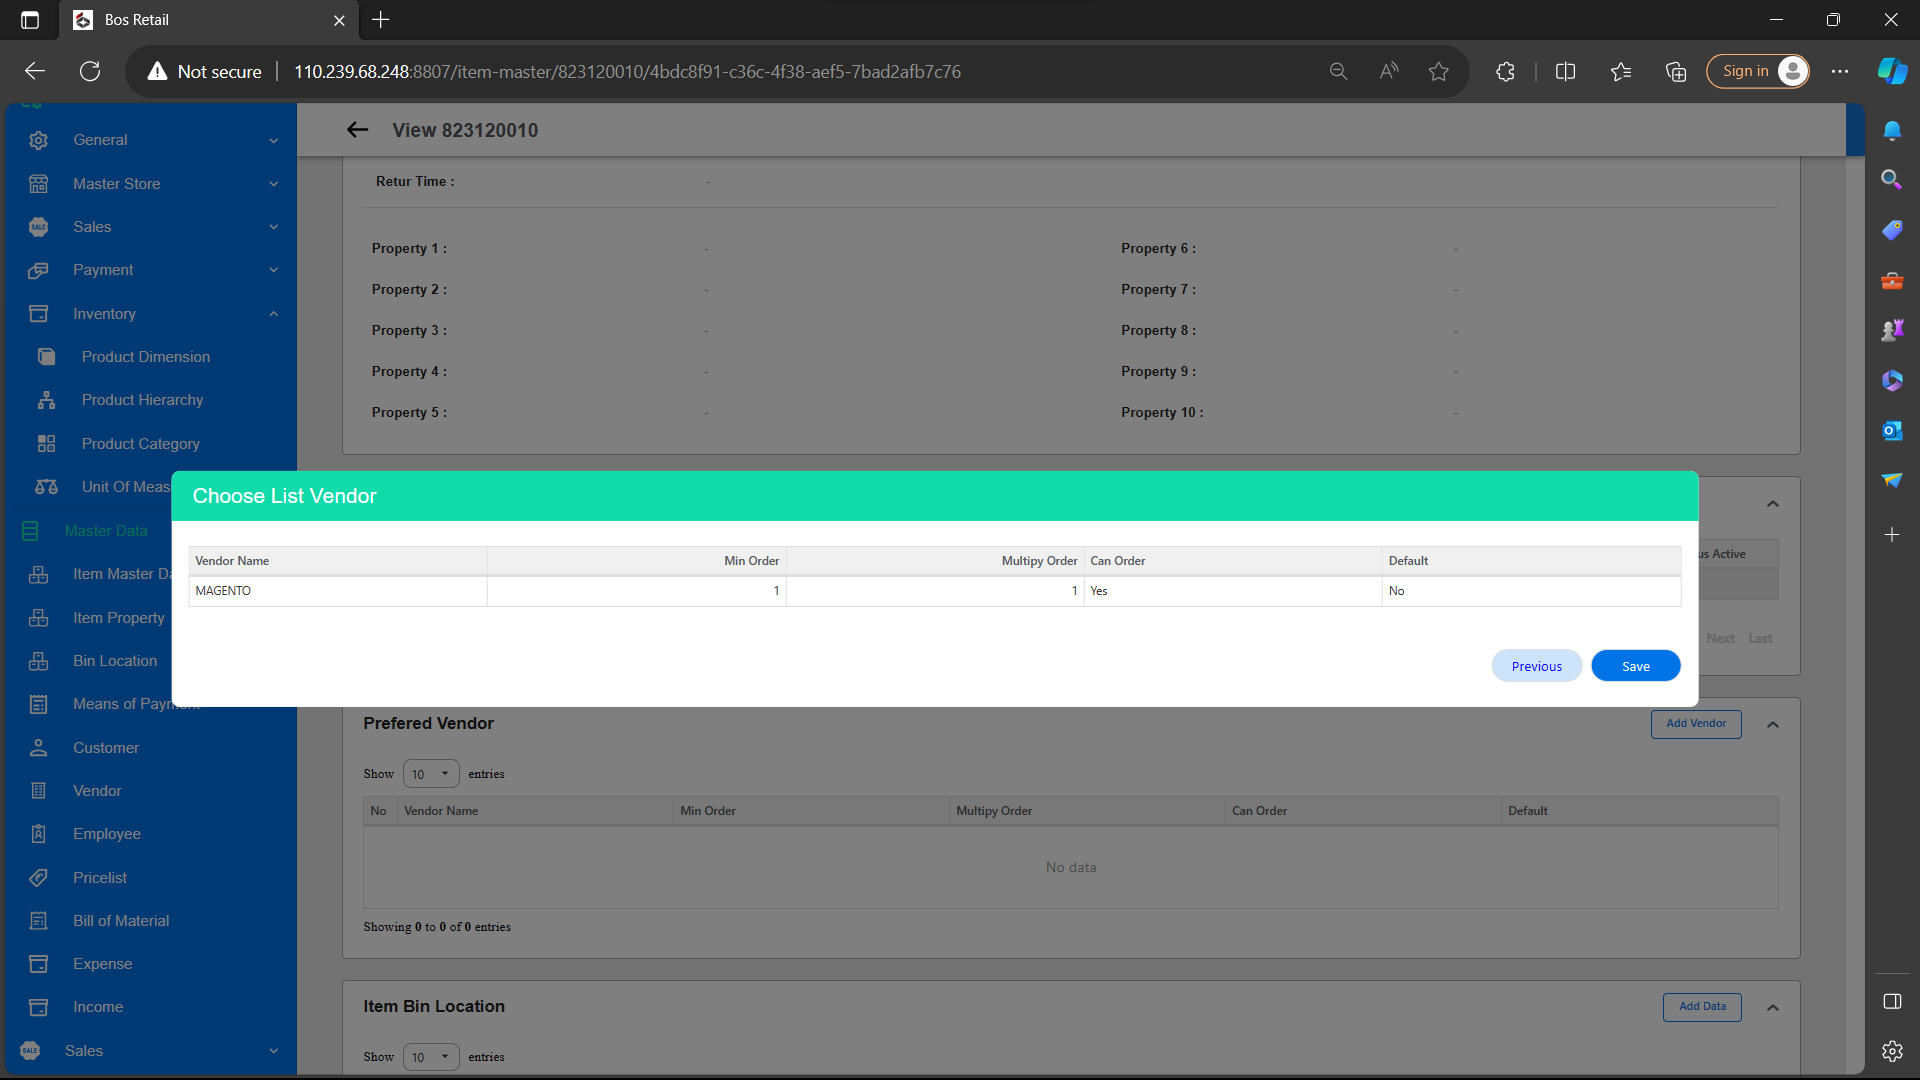Add this page to favorites star
Image resolution: width=1920 pixels, height=1080 pixels.
click(1438, 71)
